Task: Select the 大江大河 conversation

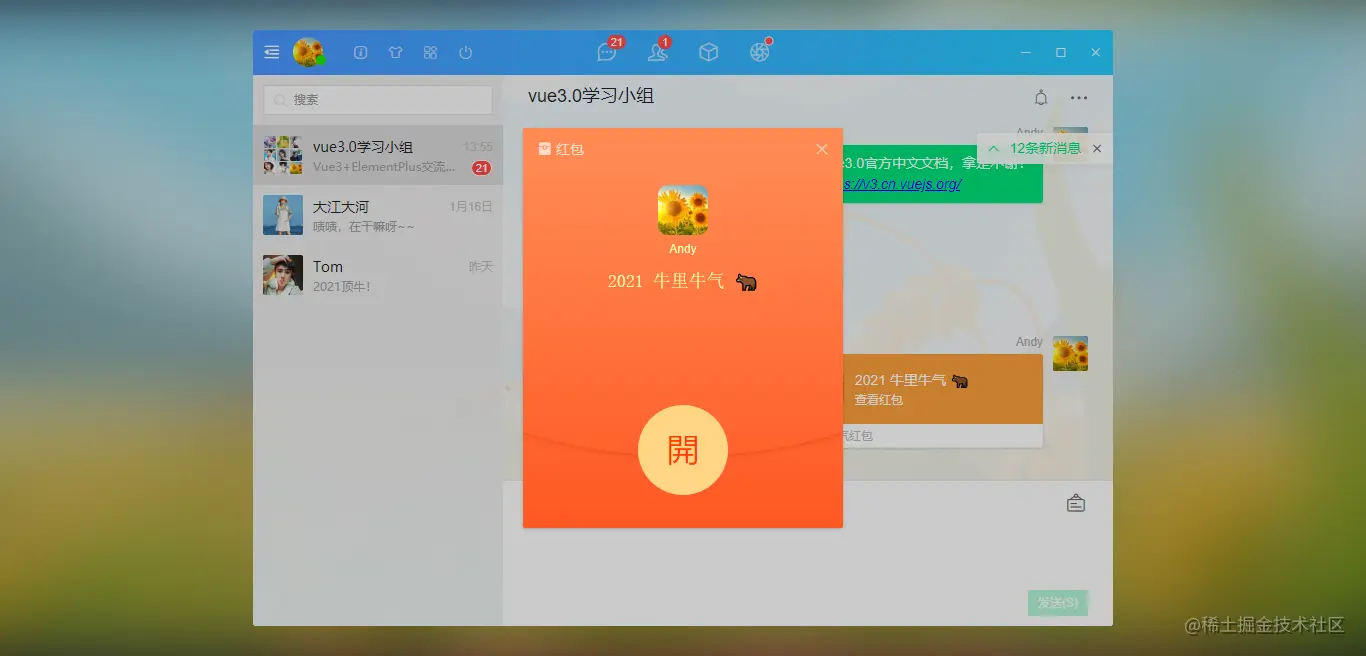Action: coord(378,215)
